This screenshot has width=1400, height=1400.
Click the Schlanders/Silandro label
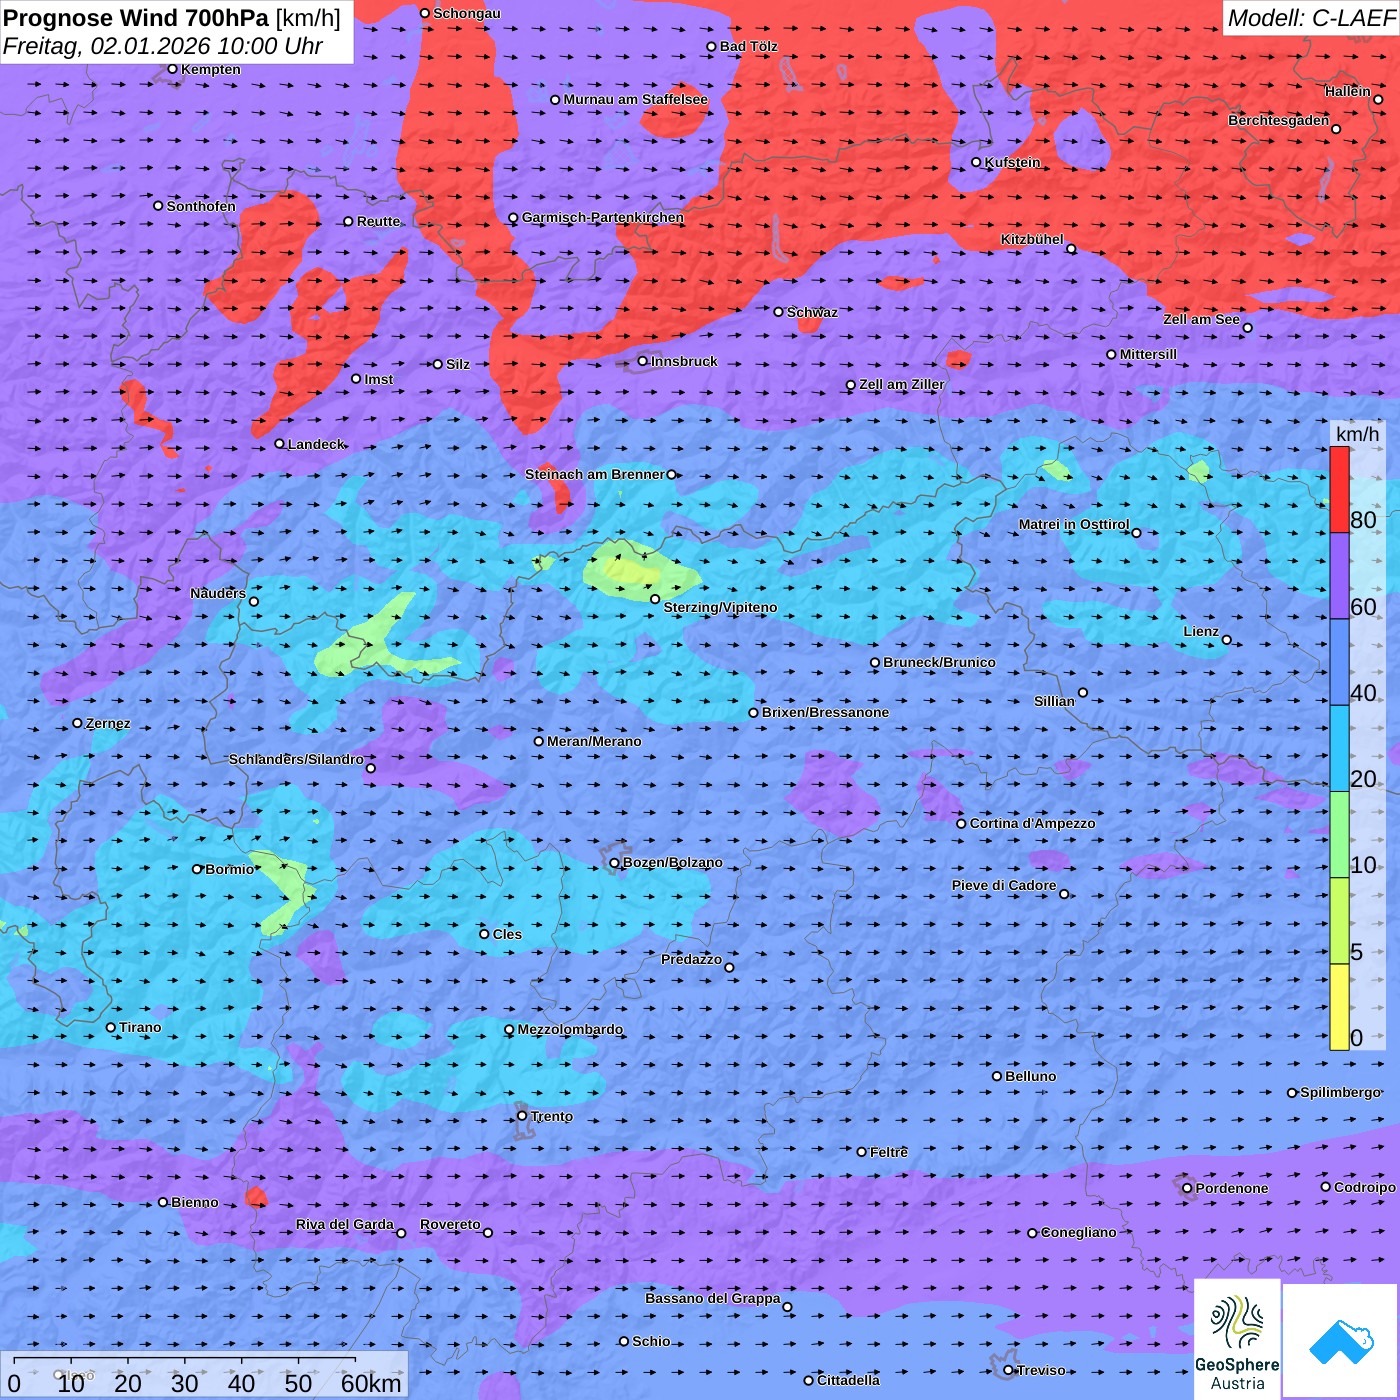click(x=296, y=759)
